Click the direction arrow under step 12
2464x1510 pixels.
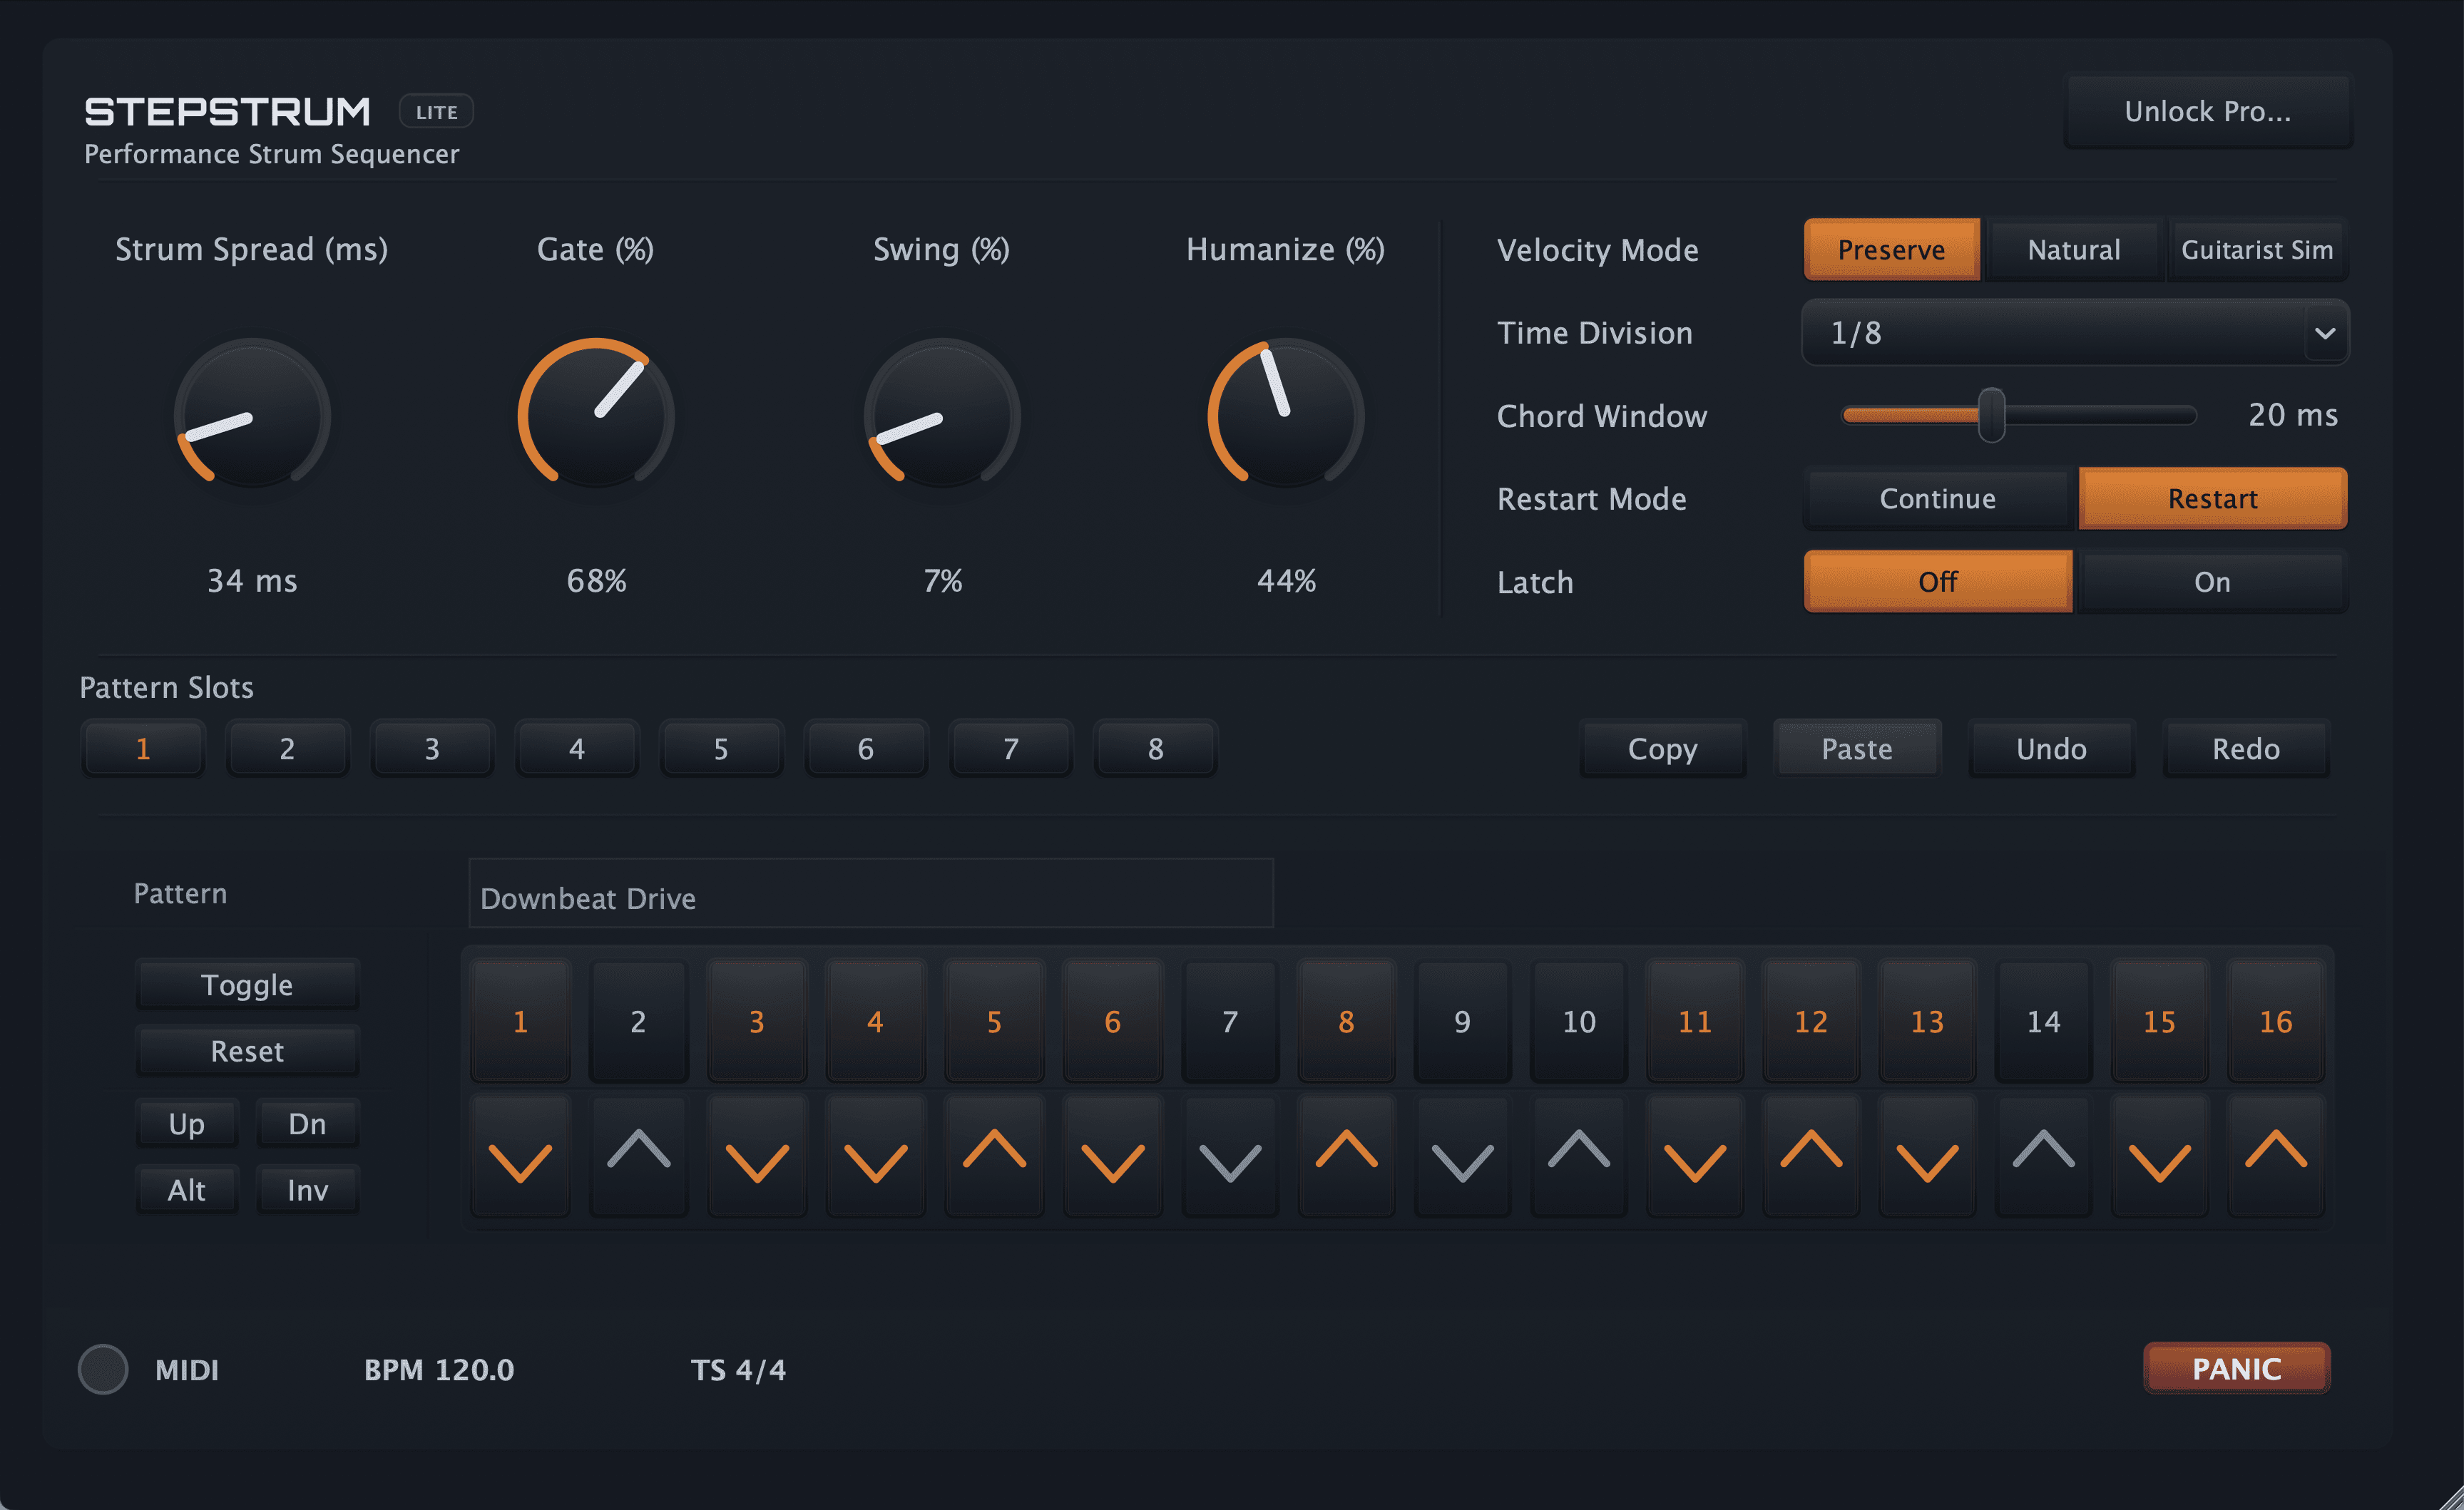[x=1811, y=1156]
